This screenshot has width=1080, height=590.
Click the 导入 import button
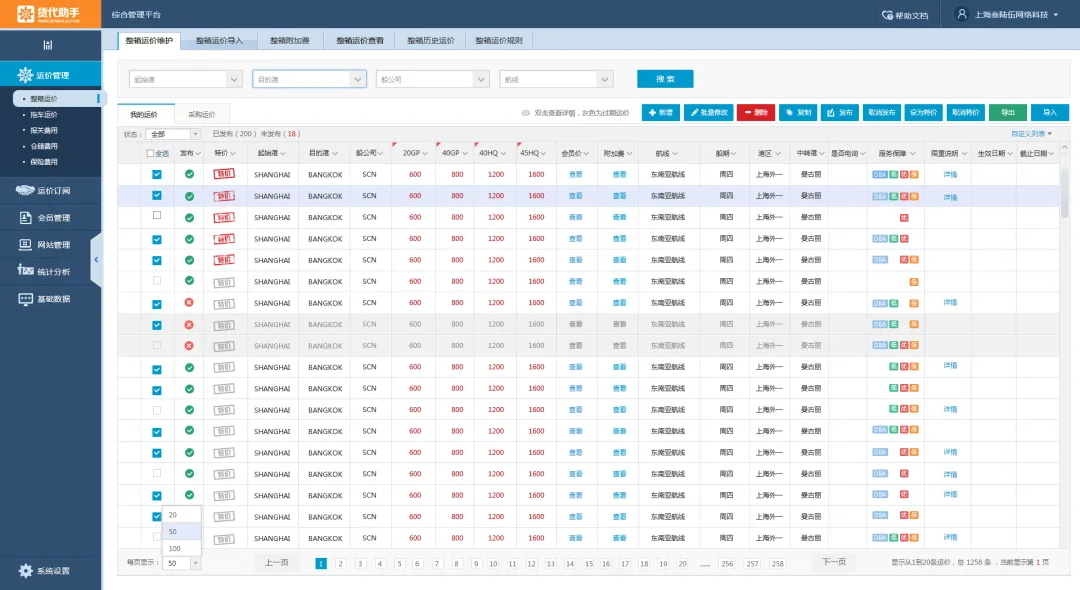click(1050, 113)
